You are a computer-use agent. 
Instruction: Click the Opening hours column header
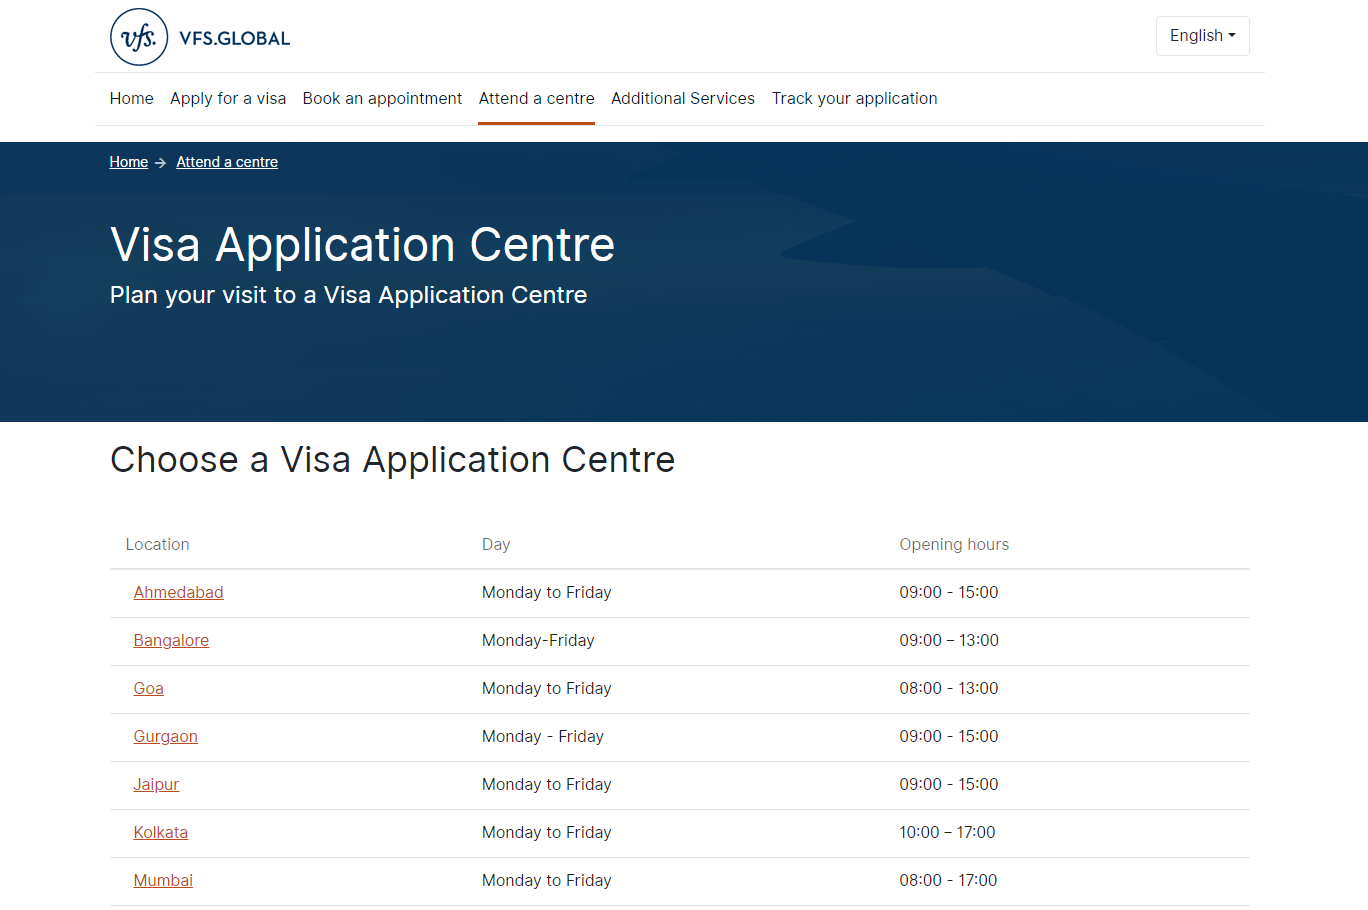pyautogui.click(x=954, y=544)
